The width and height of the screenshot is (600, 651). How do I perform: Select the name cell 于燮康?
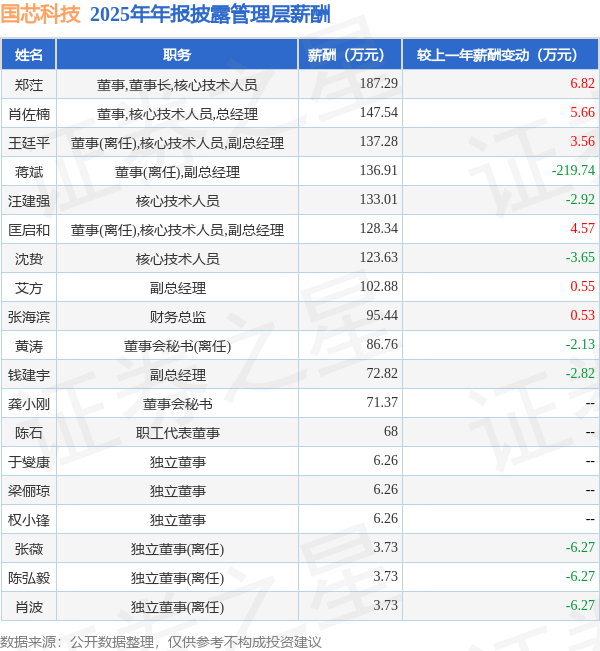(x=29, y=462)
